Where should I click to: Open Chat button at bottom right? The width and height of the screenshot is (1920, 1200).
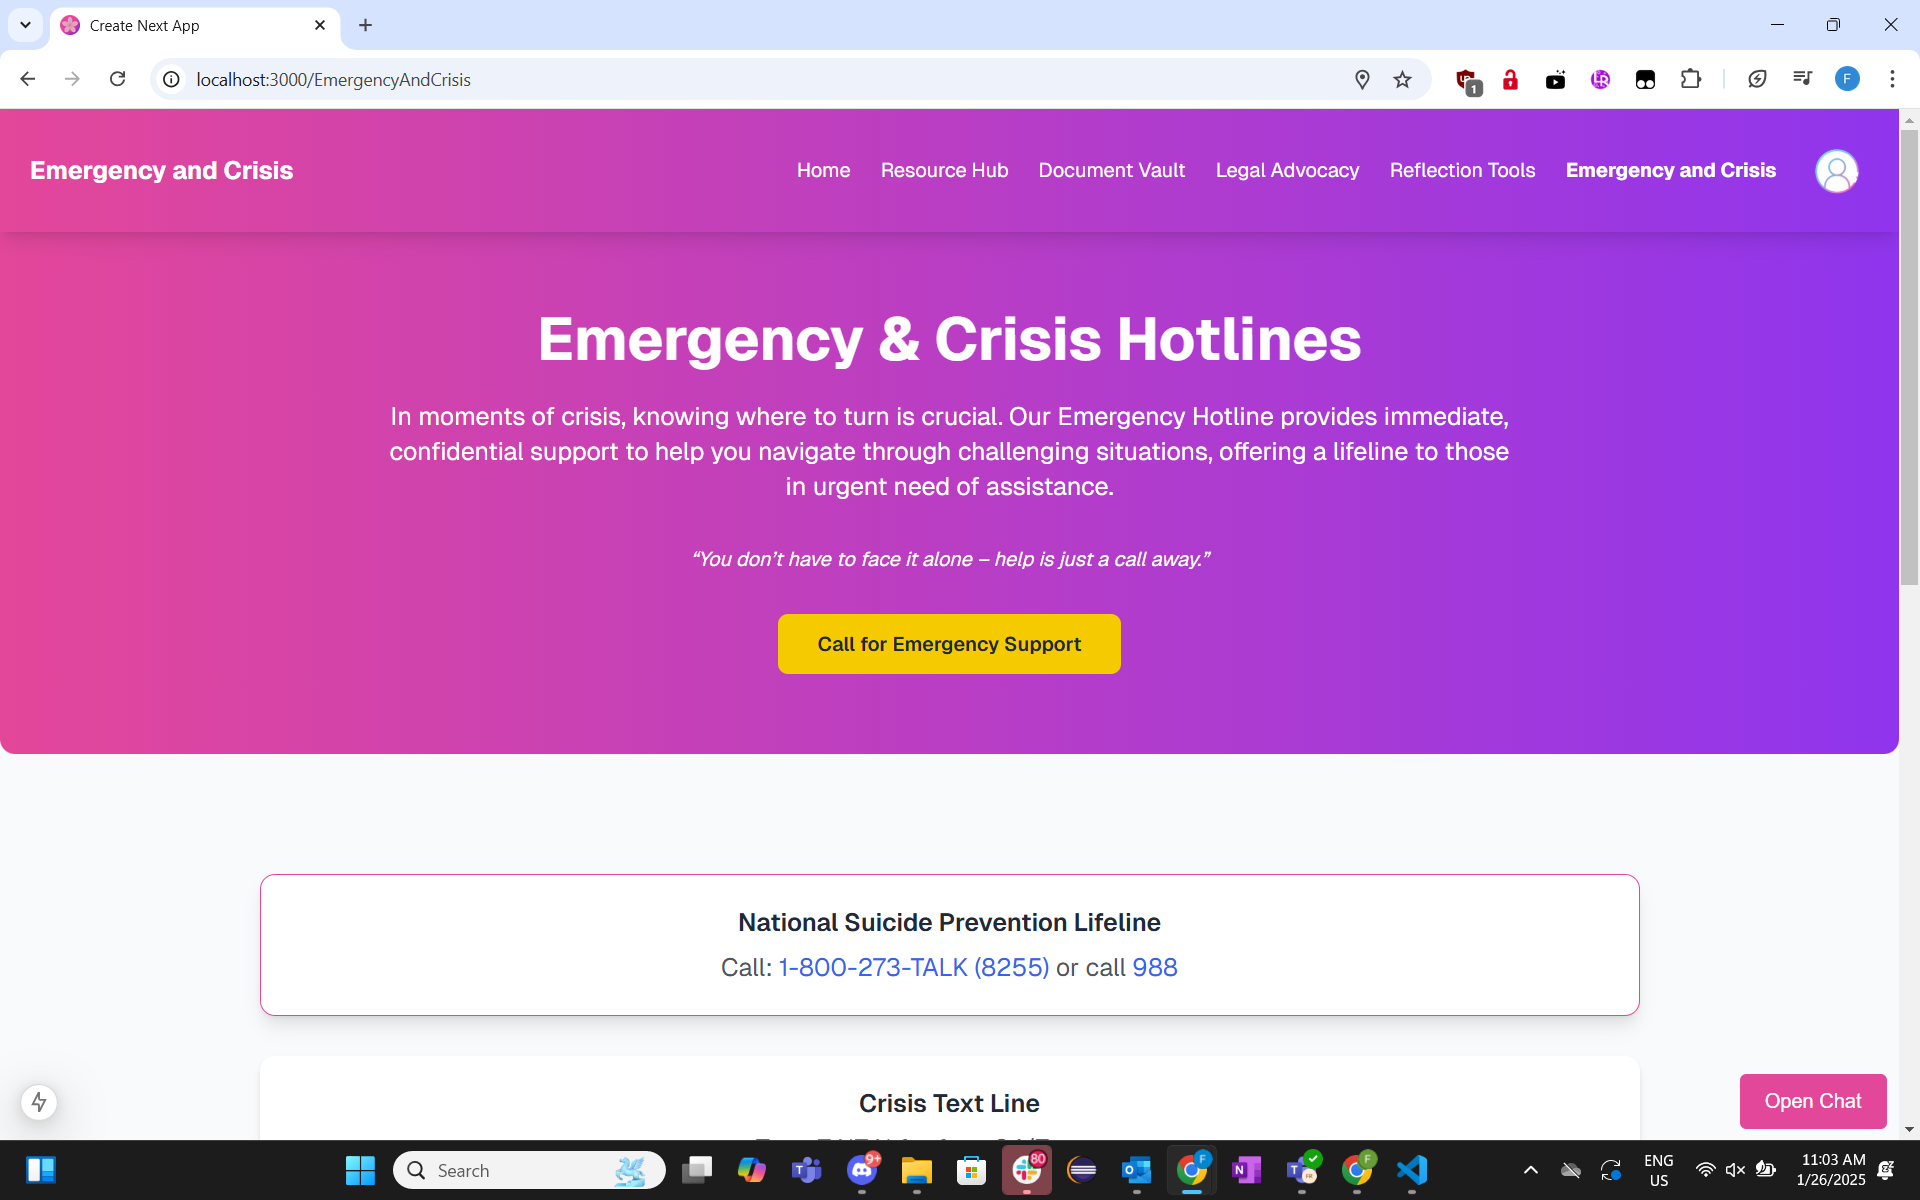pyautogui.click(x=1813, y=1101)
